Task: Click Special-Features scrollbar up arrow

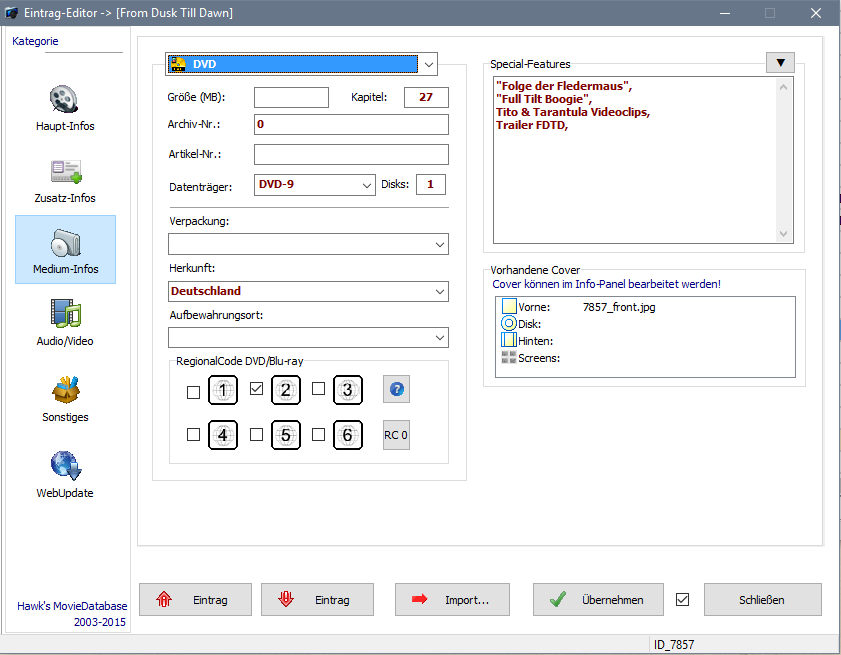Action: click(784, 87)
